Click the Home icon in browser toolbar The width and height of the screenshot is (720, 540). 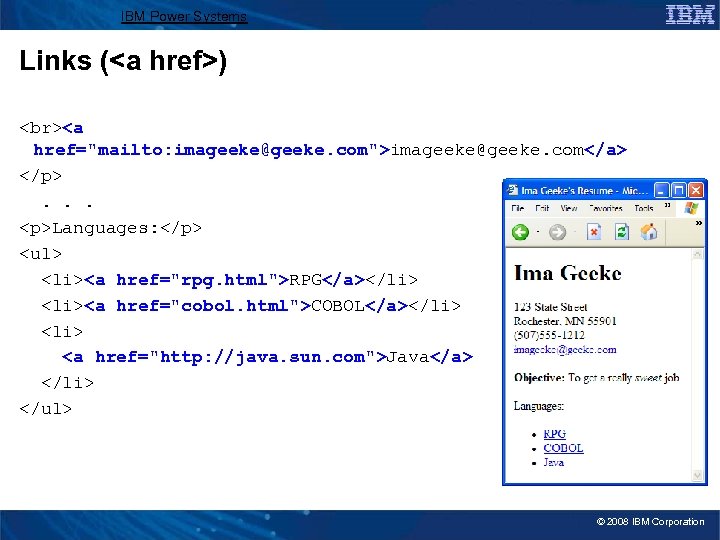649,232
